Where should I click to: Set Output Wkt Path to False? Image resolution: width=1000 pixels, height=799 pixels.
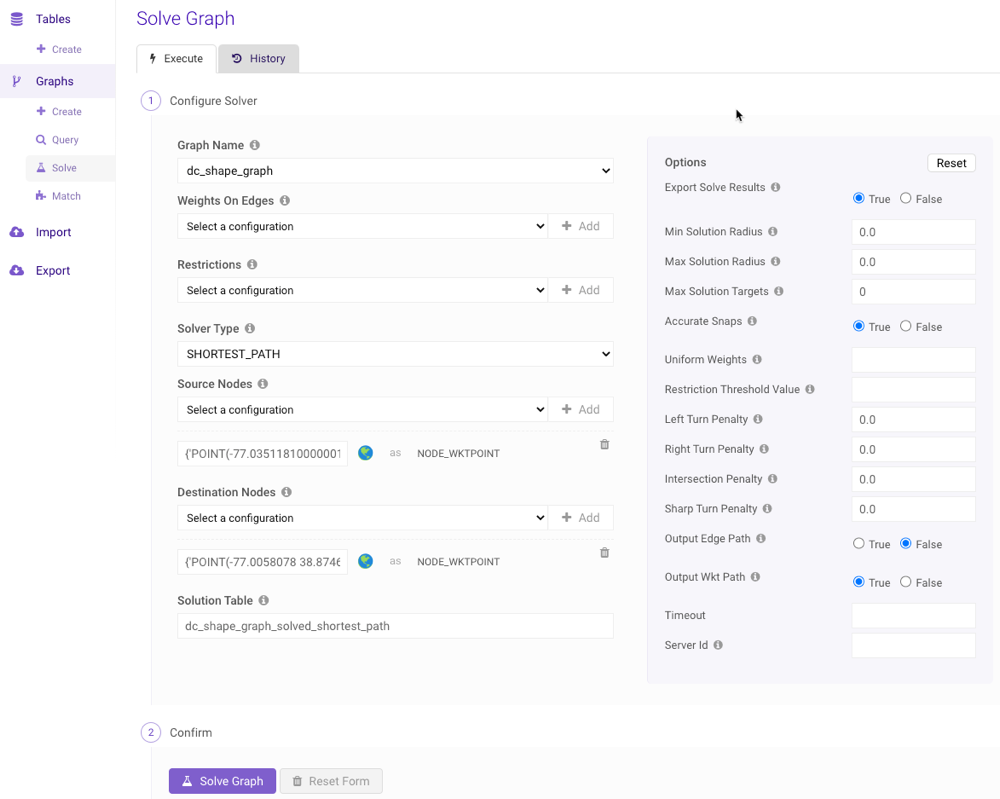pyautogui.click(x=906, y=581)
